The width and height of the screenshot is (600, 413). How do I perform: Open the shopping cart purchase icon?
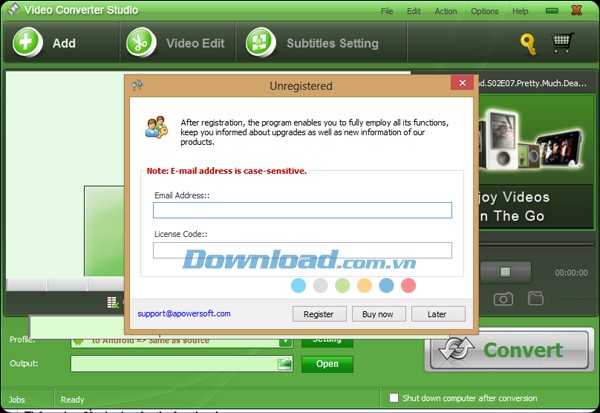[x=562, y=43]
